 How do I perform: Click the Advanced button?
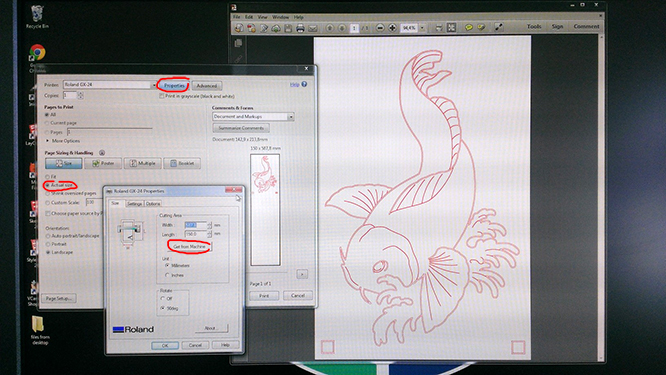[x=207, y=85]
